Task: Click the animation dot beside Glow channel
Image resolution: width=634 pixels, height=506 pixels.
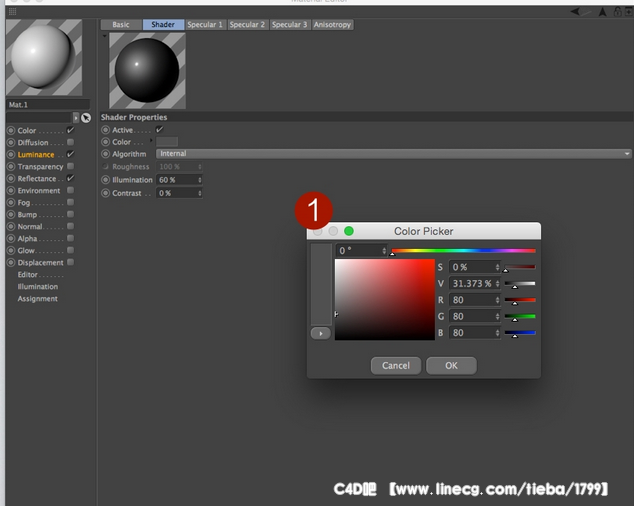Action: (11, 250)
